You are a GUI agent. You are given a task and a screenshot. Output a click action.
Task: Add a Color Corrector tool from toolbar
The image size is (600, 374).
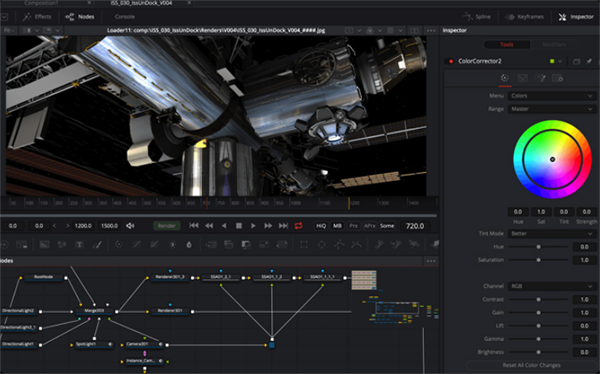[119, 245]
